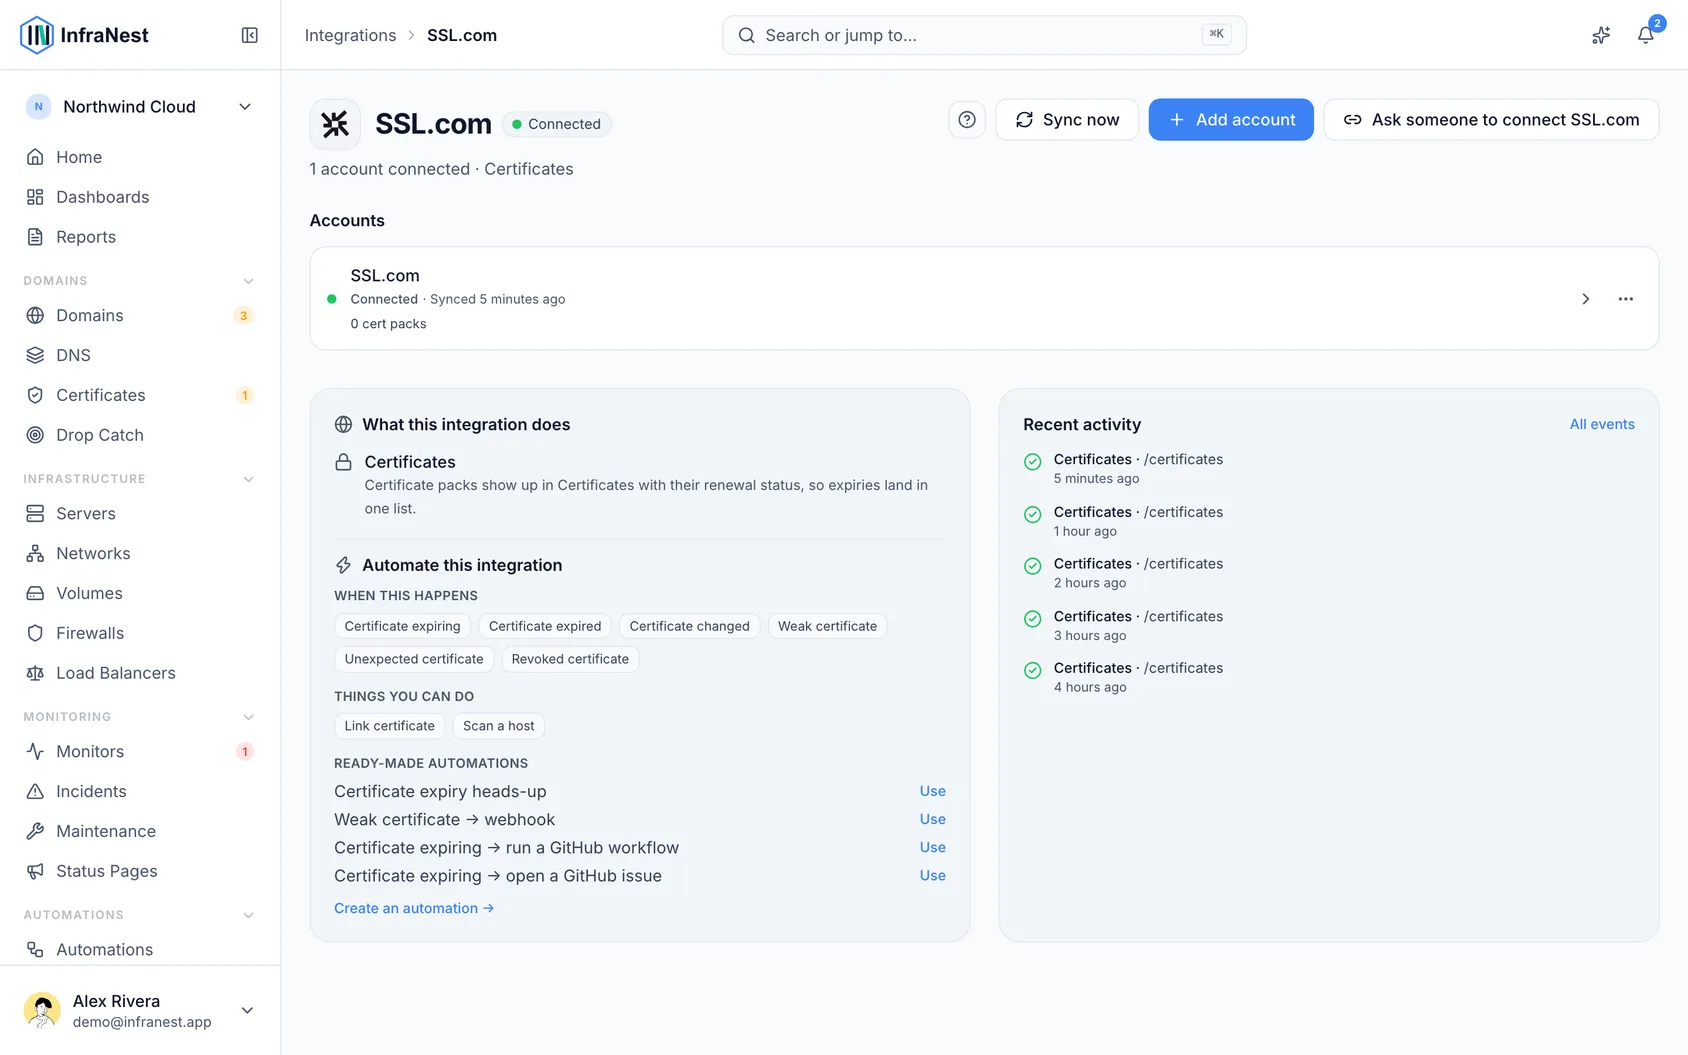Collapse the Monitoring sidebar section
The height and width of the screenshot is (1055, 1688).
(248, 717)
